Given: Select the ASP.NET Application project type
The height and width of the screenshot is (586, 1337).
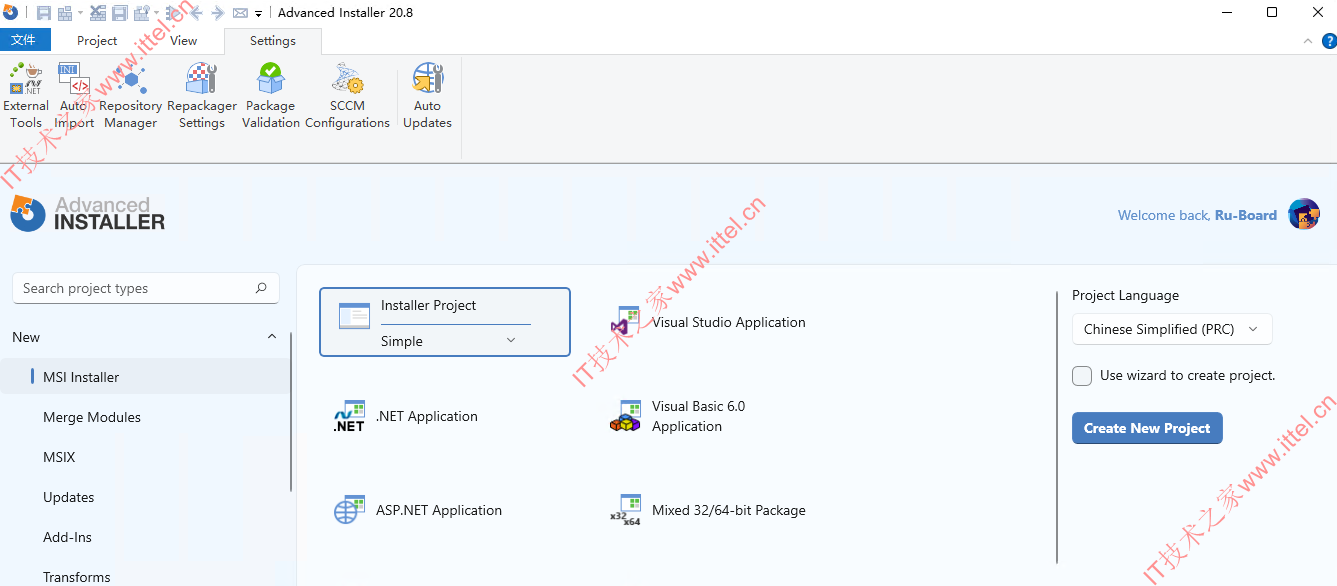Looking at the screenshot, I should coord(417,510).
